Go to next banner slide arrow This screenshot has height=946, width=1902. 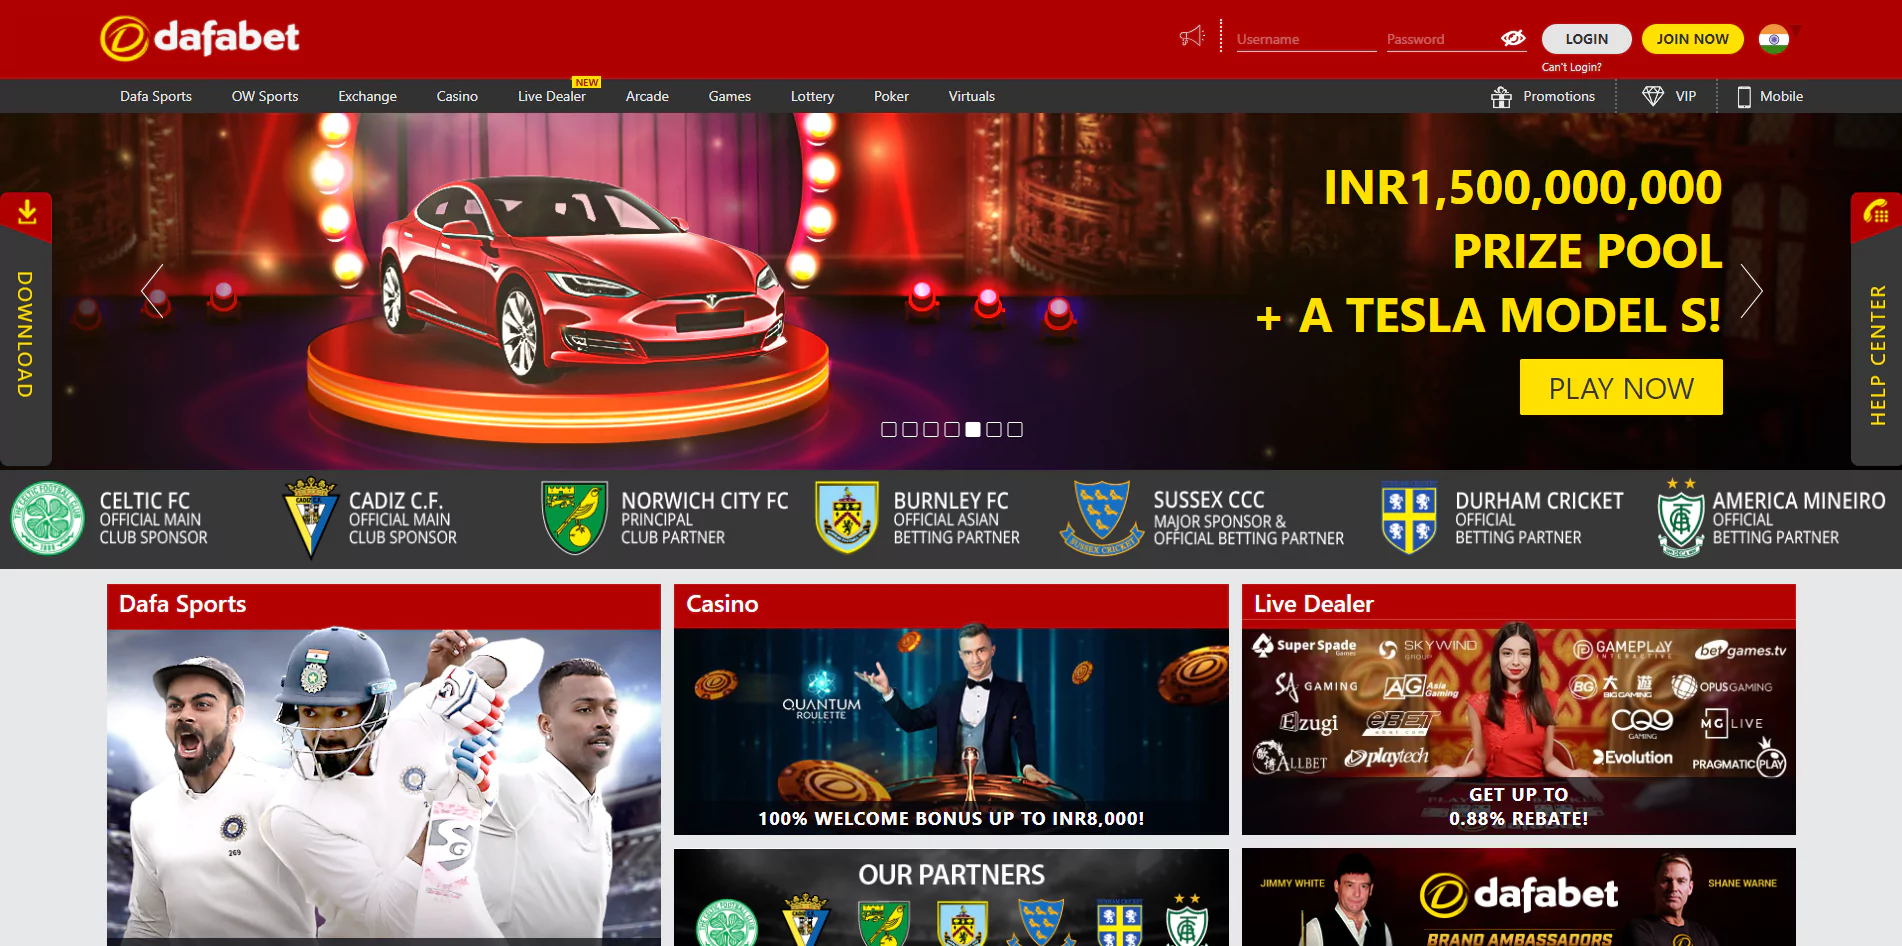click(1750, 291)
